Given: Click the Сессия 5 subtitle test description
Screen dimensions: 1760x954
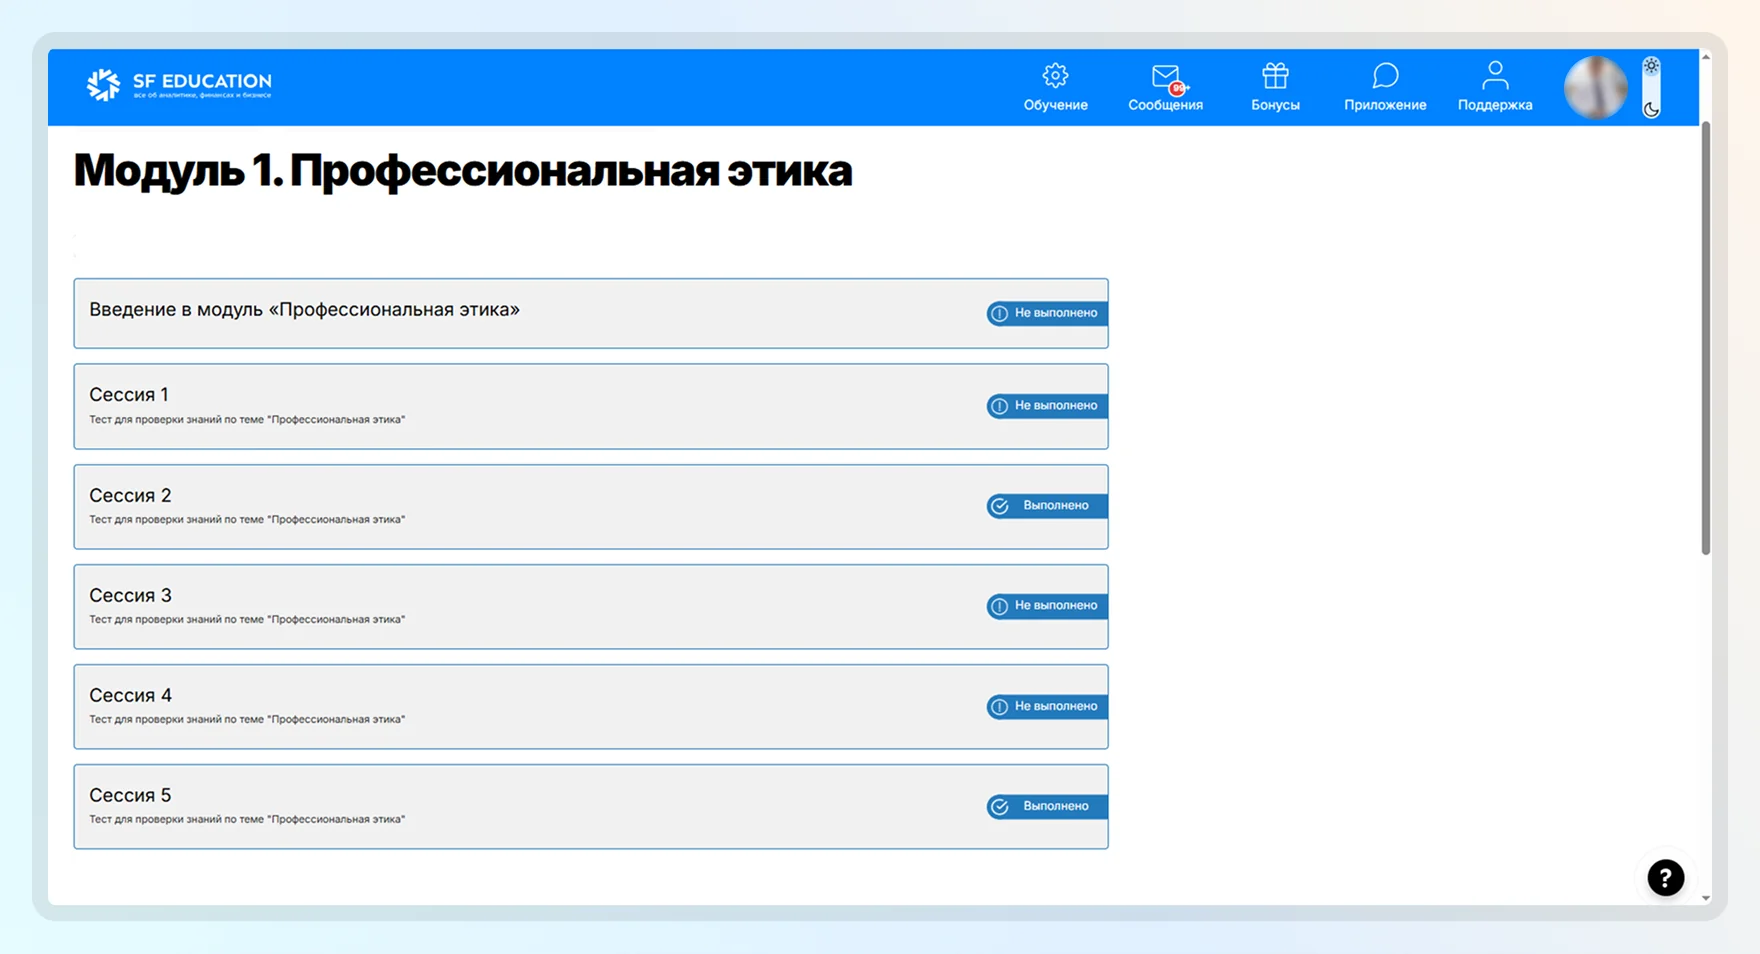Looking at the screenshot, I should click(247, 819).
